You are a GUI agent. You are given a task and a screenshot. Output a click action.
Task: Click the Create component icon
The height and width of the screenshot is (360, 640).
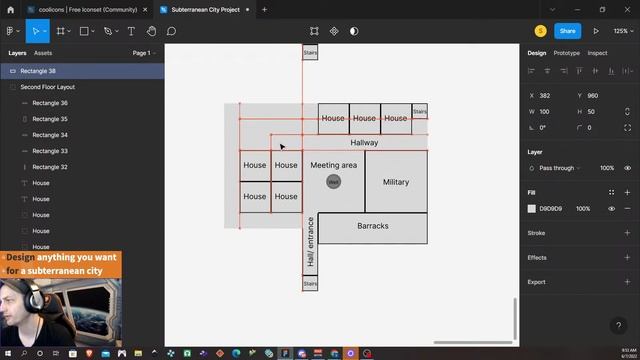pos(334,31)
